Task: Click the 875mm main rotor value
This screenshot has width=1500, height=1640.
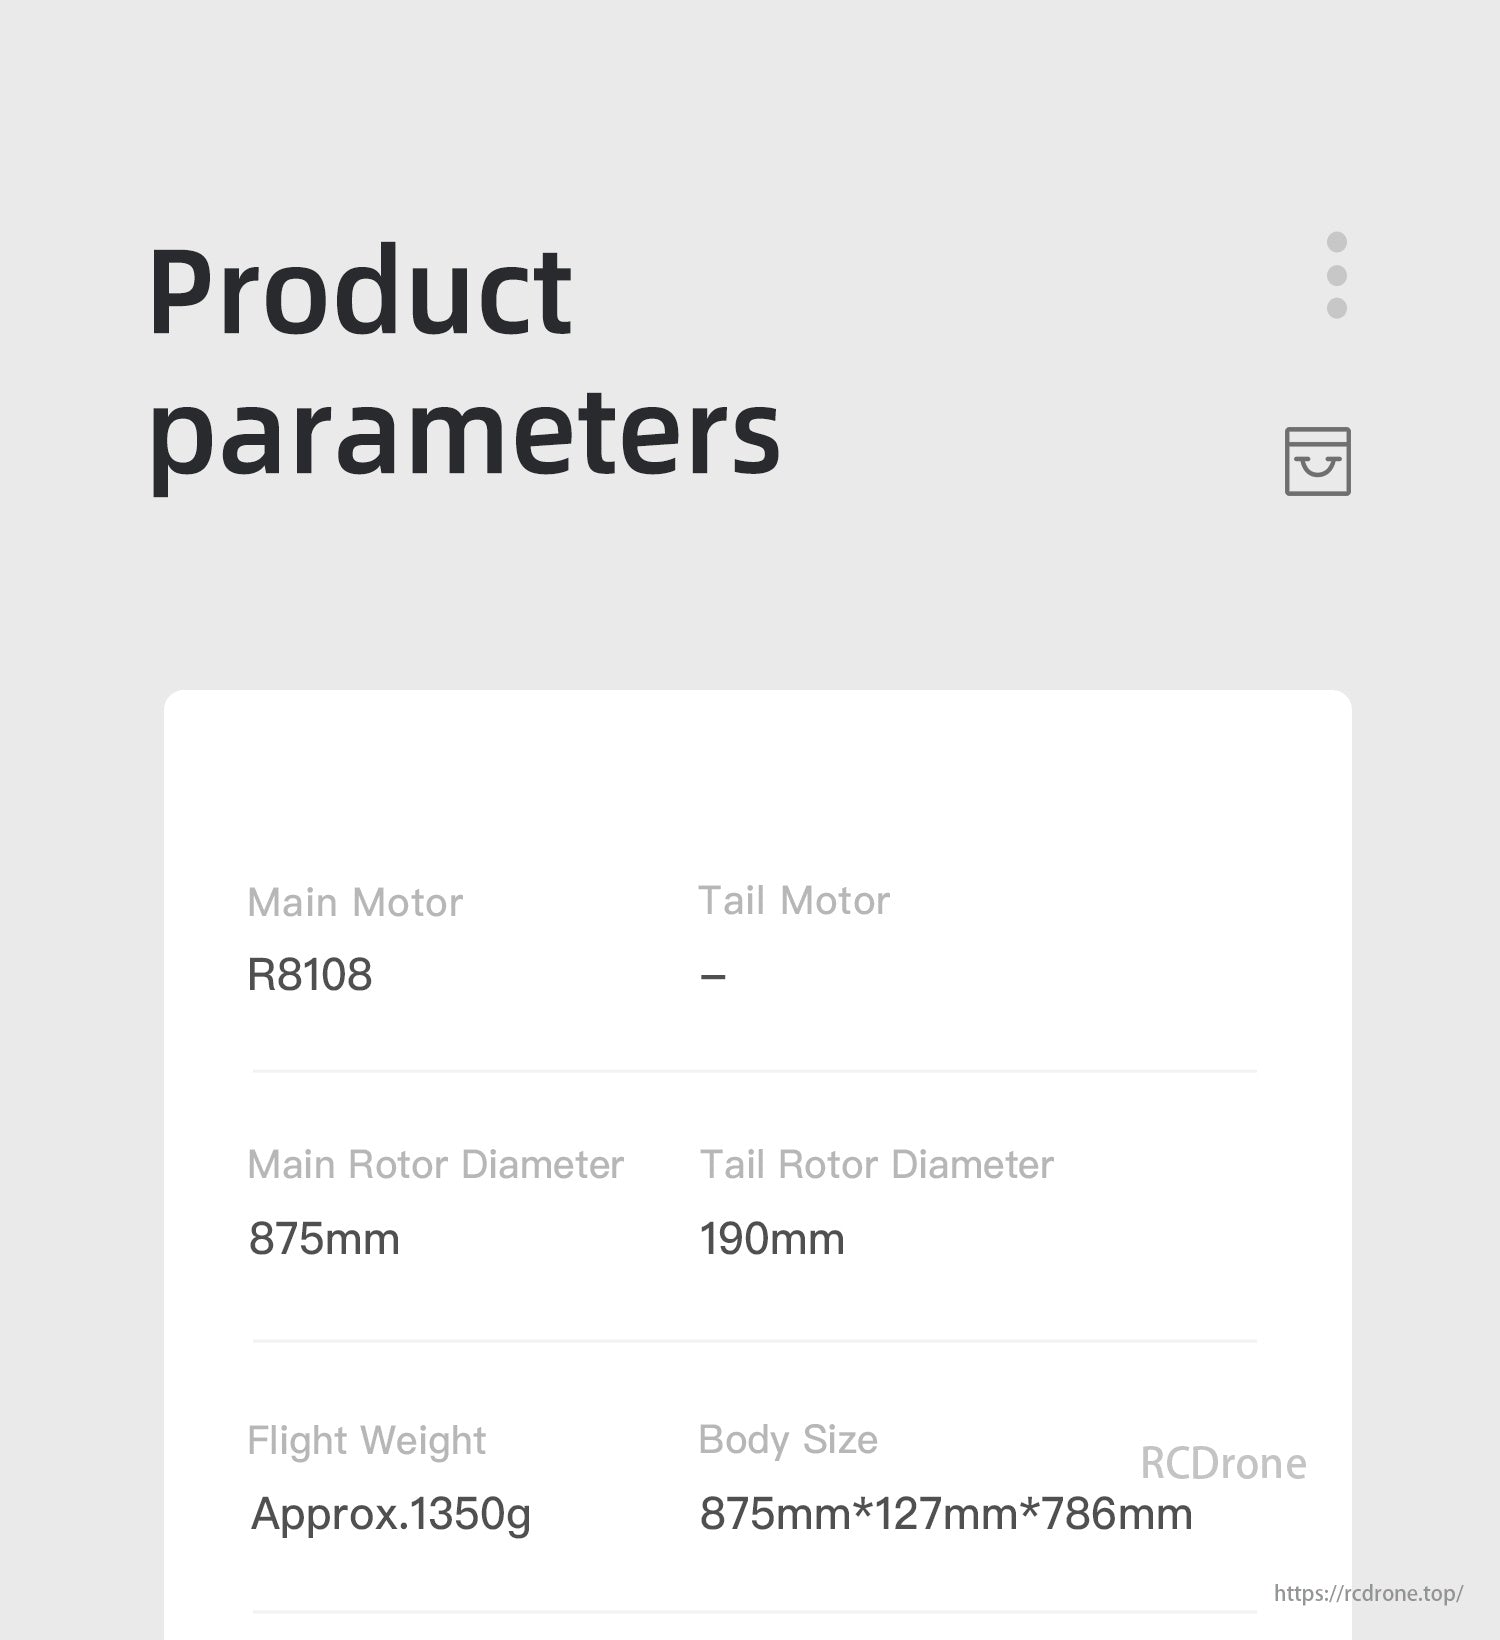Action: [x=324, y=1239]
